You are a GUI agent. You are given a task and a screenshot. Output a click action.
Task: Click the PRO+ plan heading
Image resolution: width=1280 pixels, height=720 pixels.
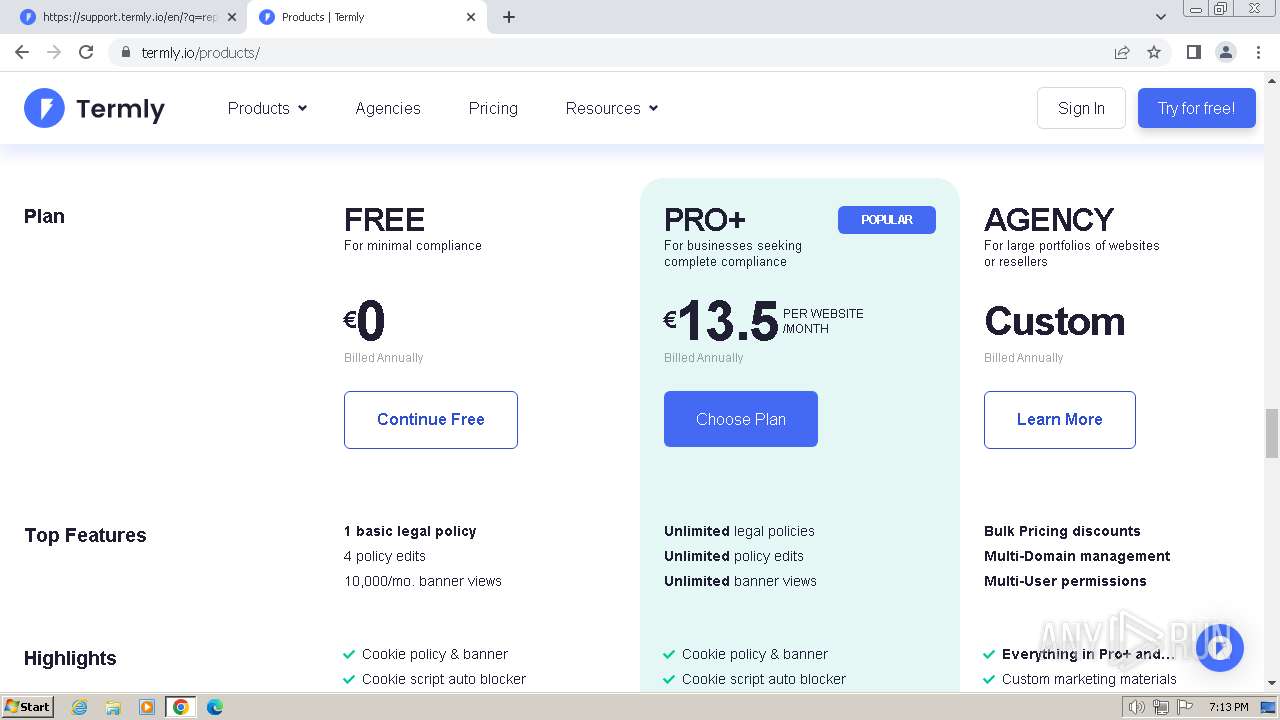(x=705, y=219)
